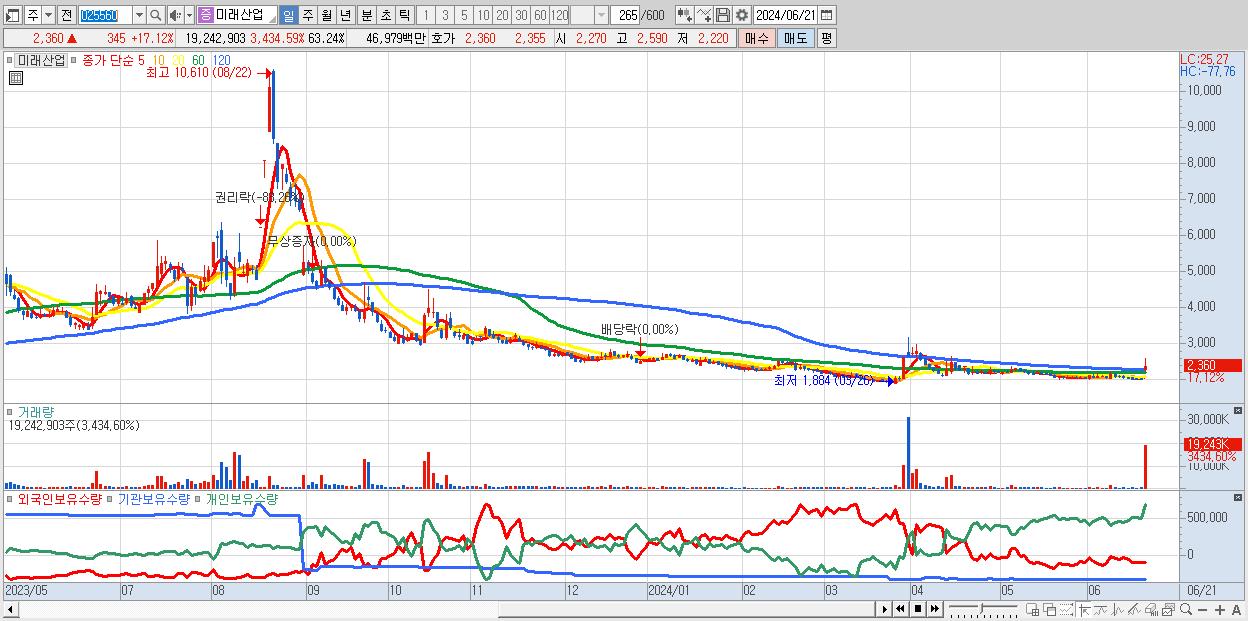Toggle the 전 button next to stock code

[x=66, y=15]
